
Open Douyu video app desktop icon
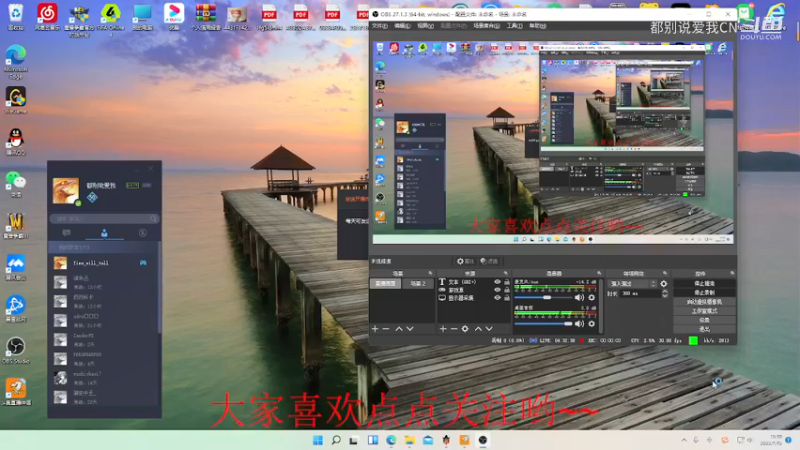(x=173, y=16)
